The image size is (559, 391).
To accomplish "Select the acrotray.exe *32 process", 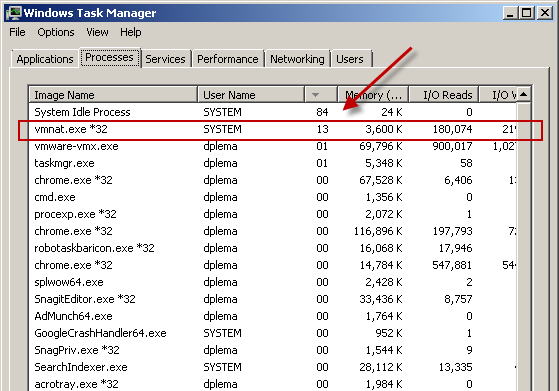I will pyautogui.click(x=273, y=384).
